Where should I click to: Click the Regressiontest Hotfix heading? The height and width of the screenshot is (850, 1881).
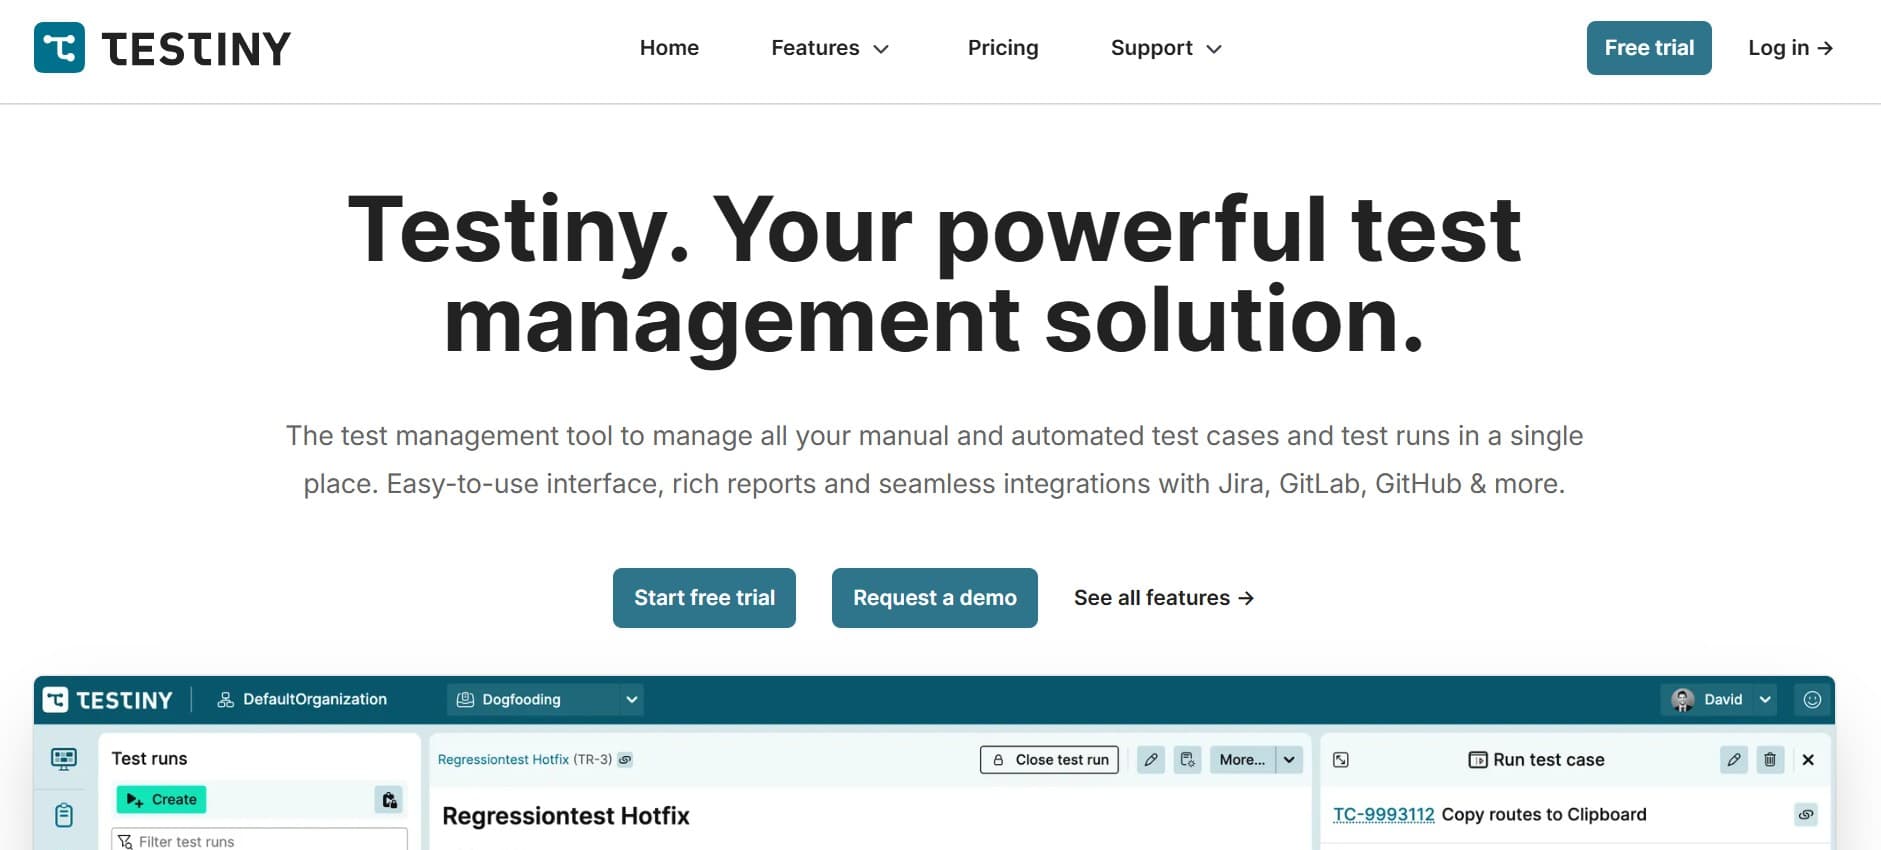click(x=566, y=816)
